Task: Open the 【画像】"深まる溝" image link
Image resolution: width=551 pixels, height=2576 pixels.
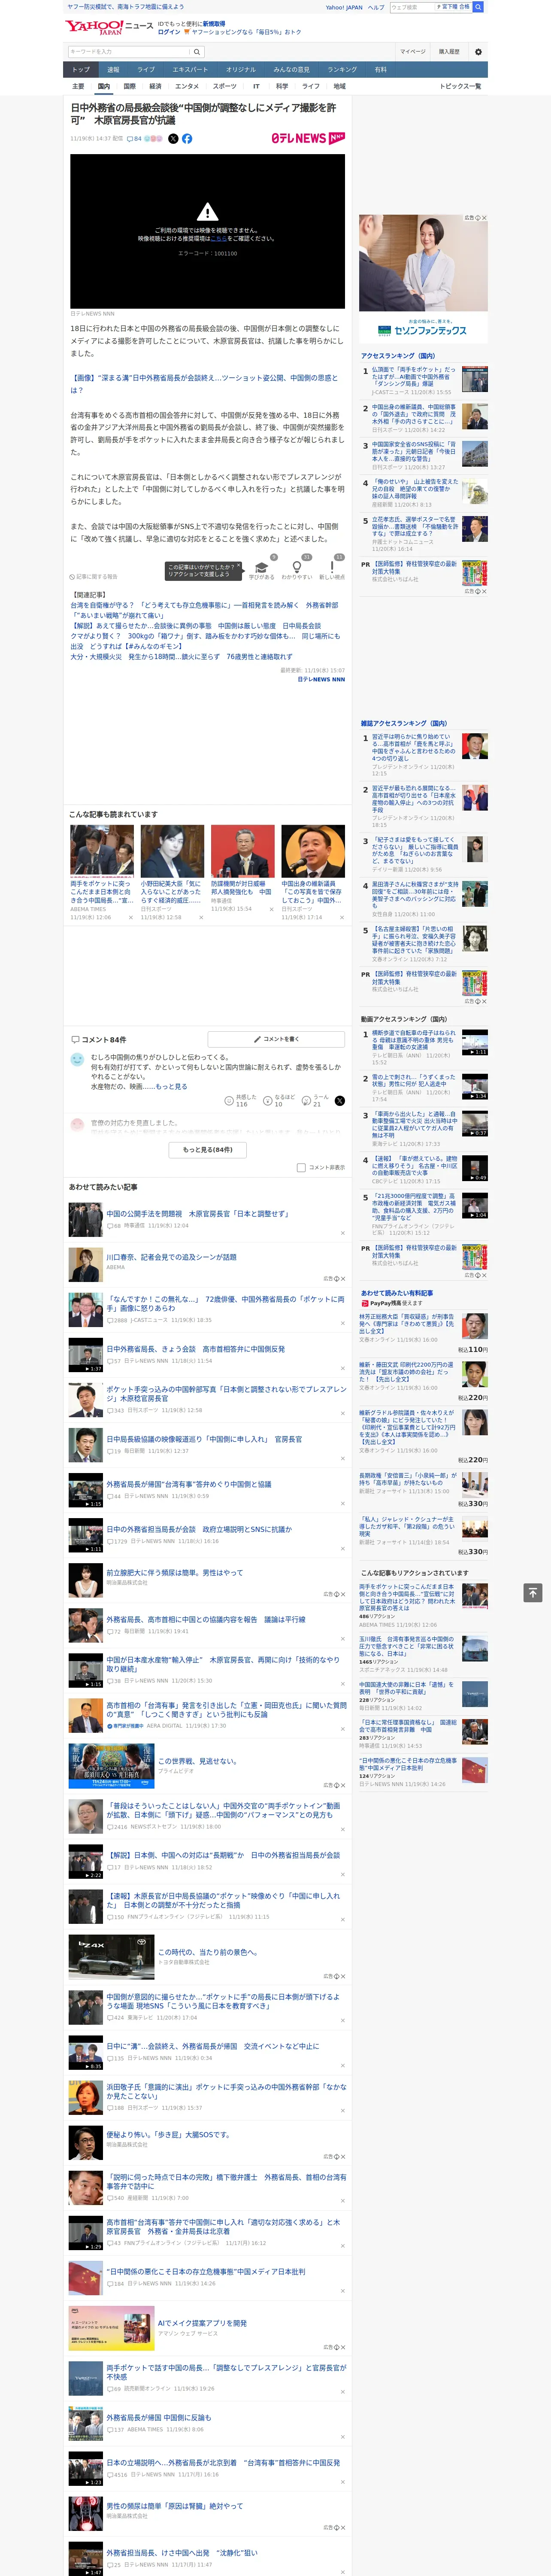Action: (x=203, y=384)
